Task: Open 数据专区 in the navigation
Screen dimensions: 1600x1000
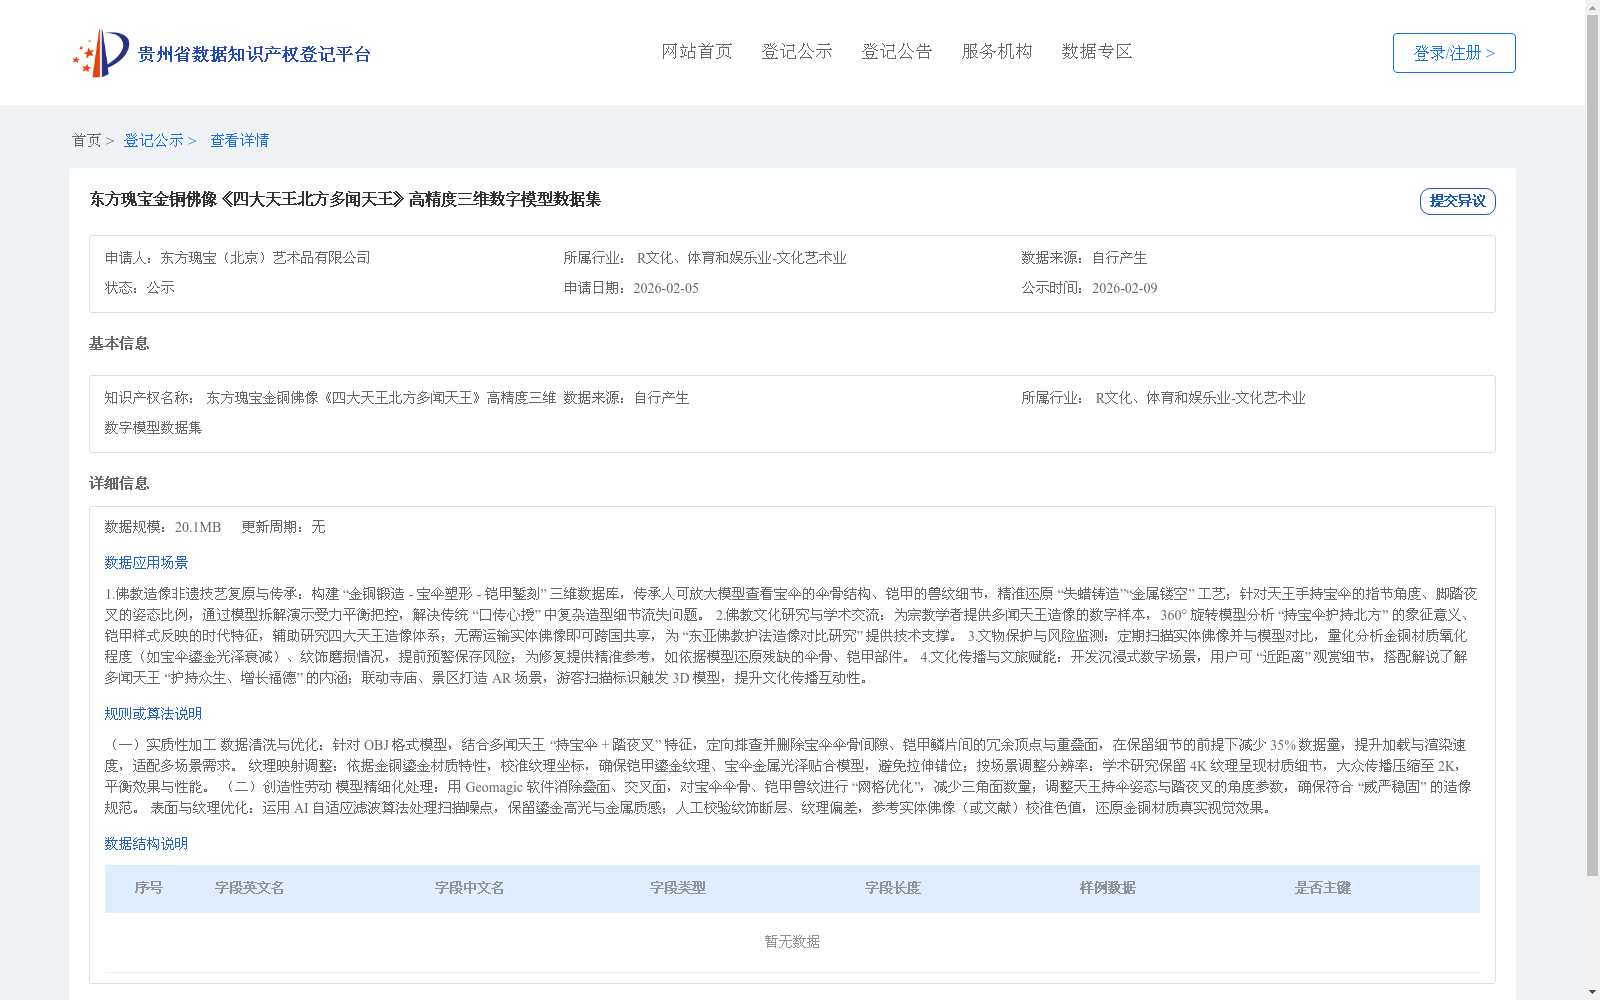Action: click(1097, 51)
